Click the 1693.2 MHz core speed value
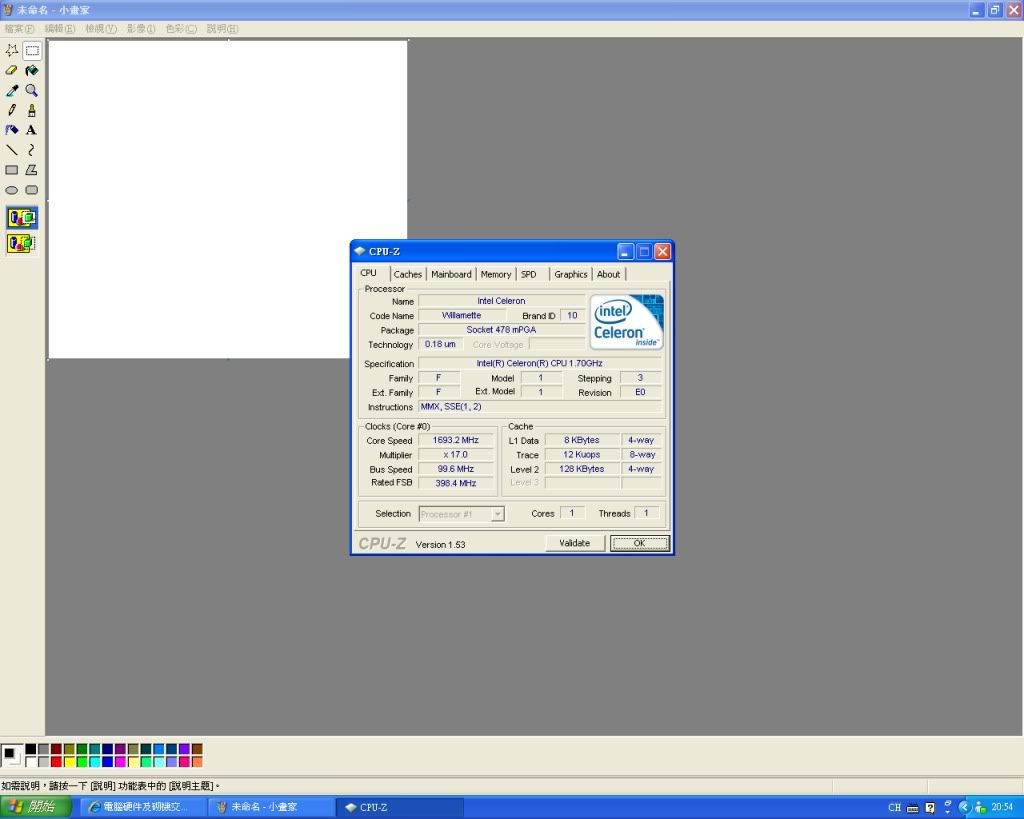Viewport: 1024px width, 819px height. click(456, 440)
